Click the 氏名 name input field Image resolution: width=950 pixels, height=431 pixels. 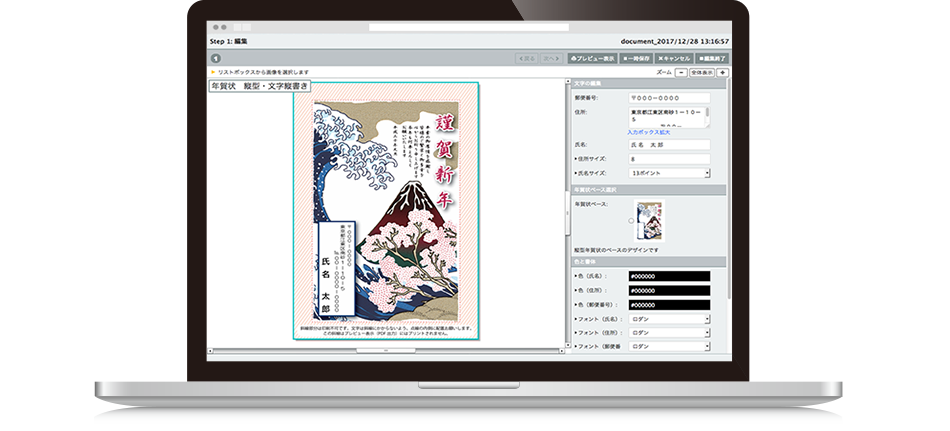click(669, 145)
